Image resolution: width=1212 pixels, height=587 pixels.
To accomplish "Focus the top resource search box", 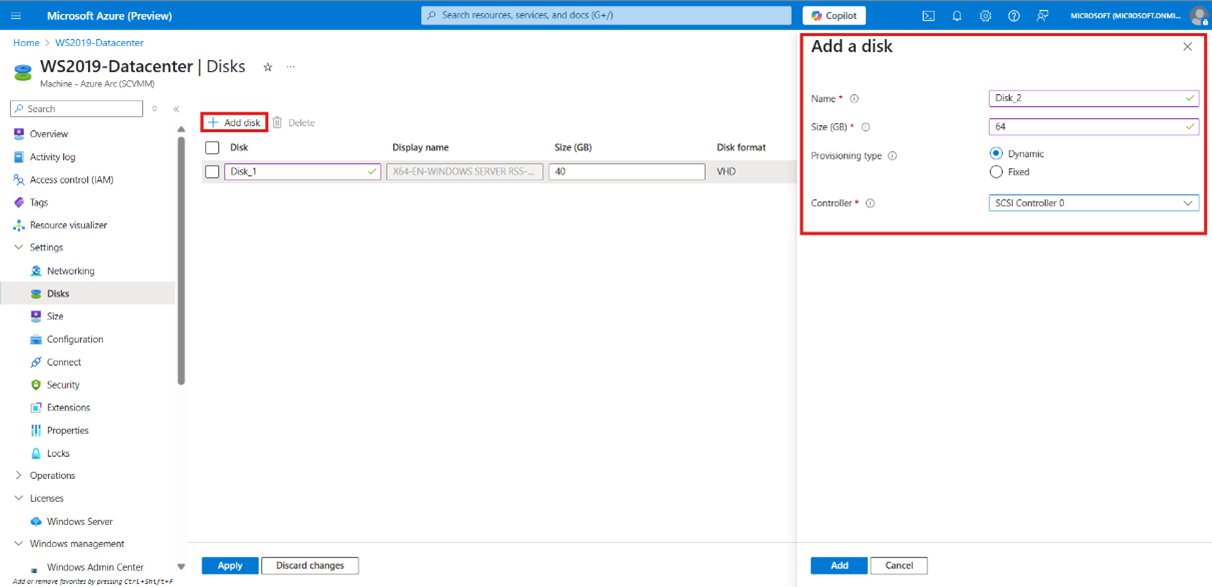I will tap(608, 16).
